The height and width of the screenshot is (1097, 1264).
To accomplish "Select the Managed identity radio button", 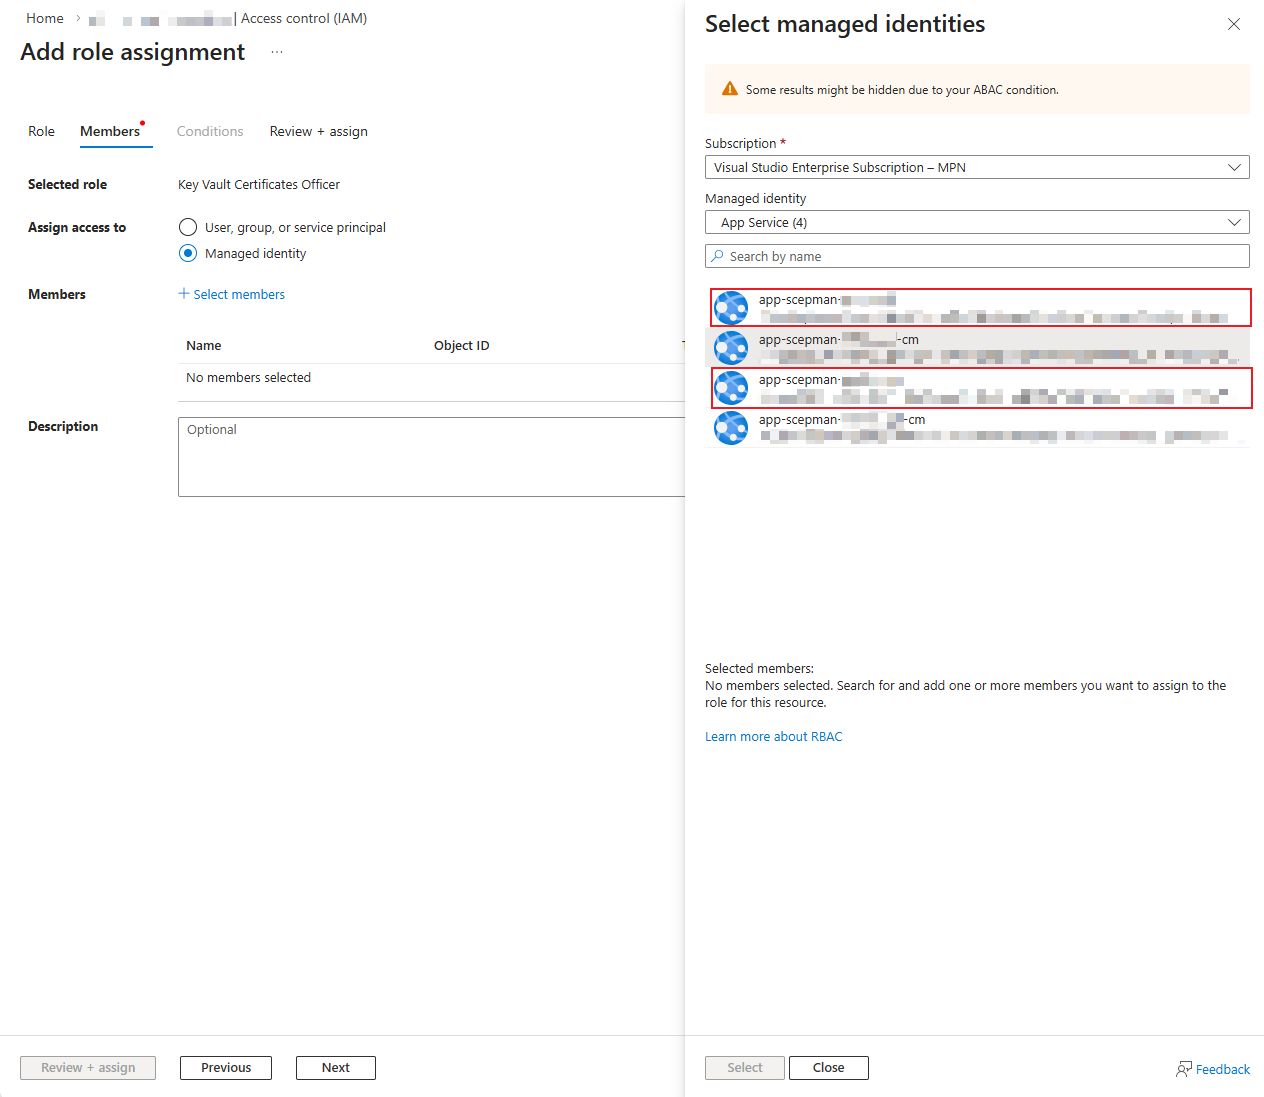I will pyautogui.click(x=188, y=253).
